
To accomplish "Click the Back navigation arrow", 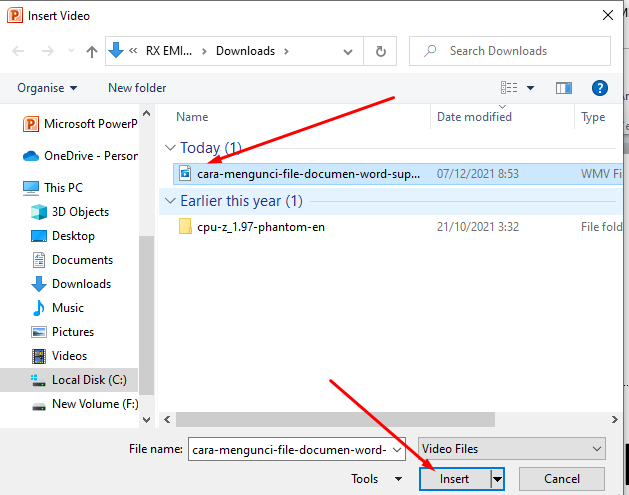I will (x=19, y=51).
